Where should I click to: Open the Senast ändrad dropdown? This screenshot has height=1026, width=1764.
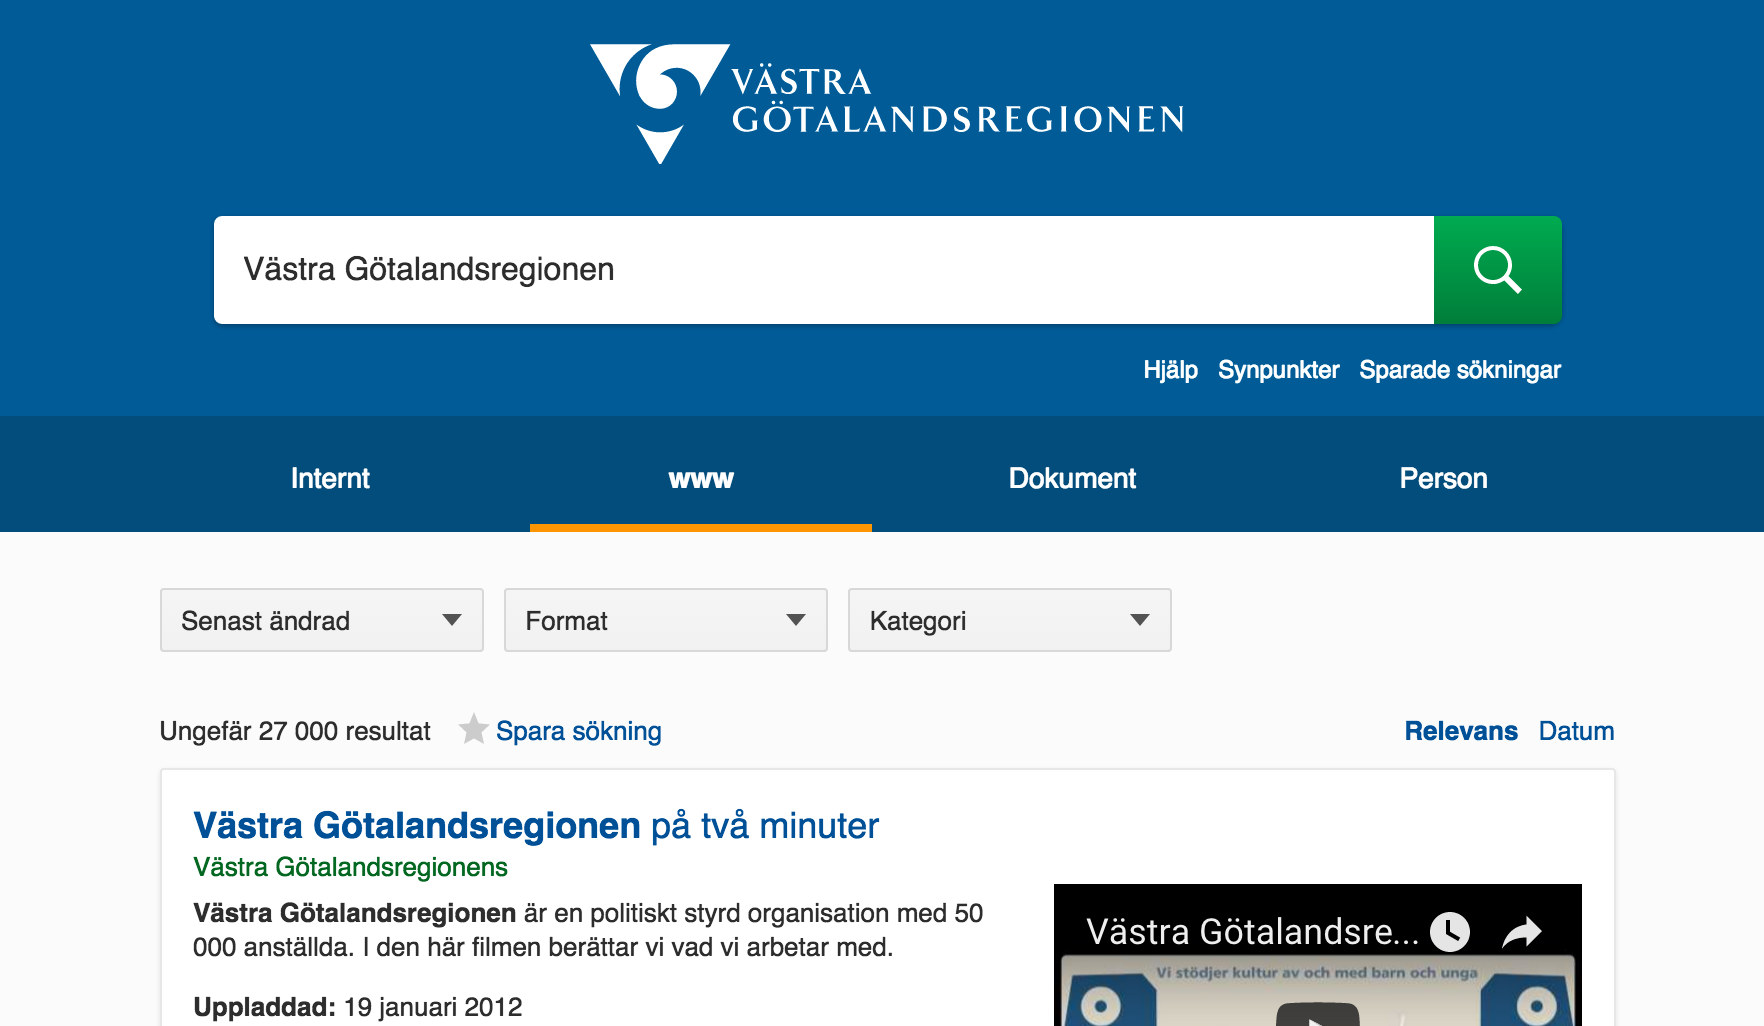click(x=322, y=621)
